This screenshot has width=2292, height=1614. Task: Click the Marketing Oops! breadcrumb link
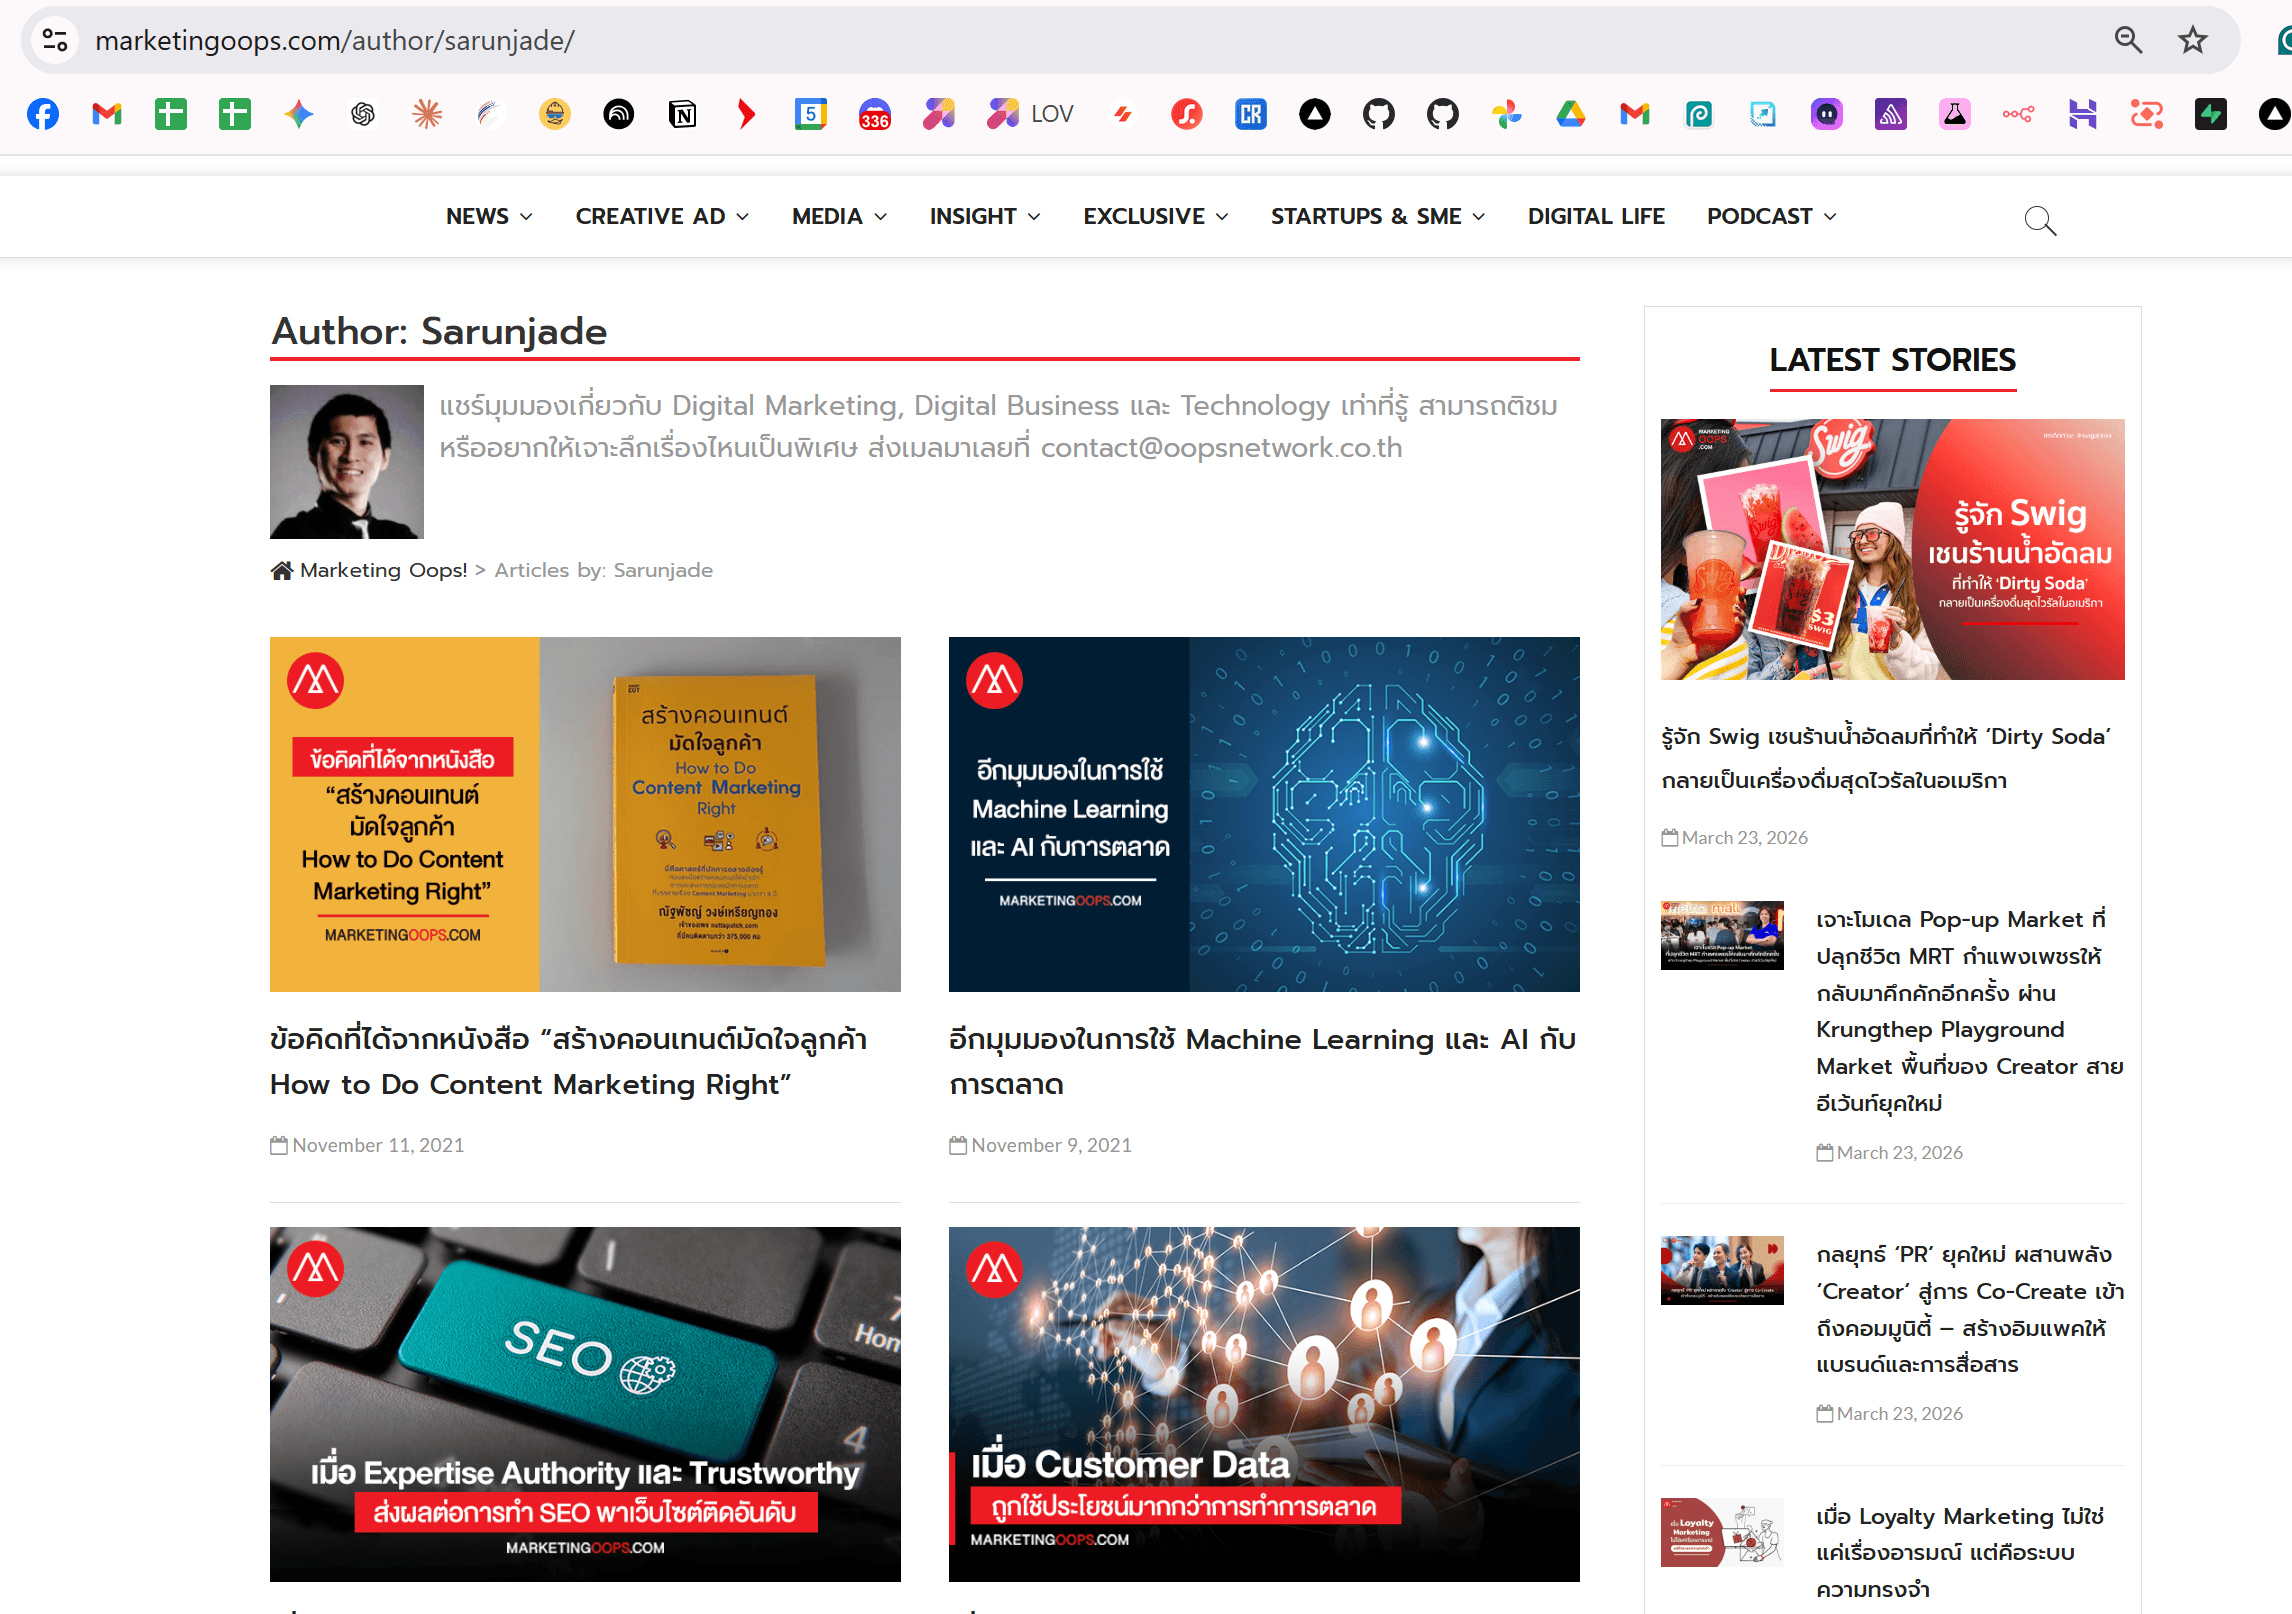tap(383, 570)
